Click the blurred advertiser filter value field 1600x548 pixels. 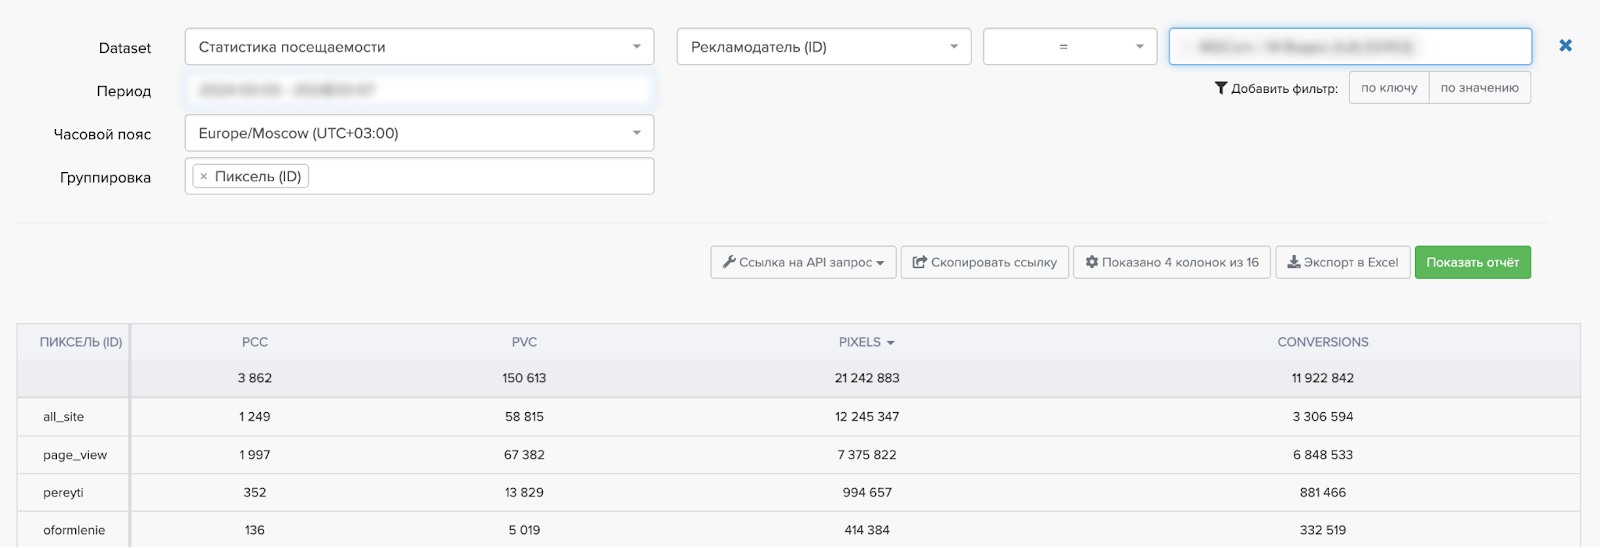[x=1349, y=47]
